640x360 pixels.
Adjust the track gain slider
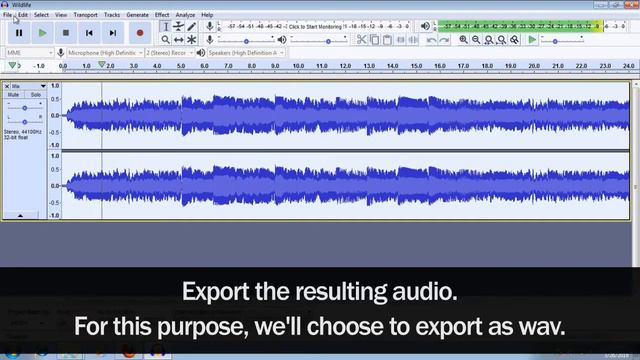point(24,108)
